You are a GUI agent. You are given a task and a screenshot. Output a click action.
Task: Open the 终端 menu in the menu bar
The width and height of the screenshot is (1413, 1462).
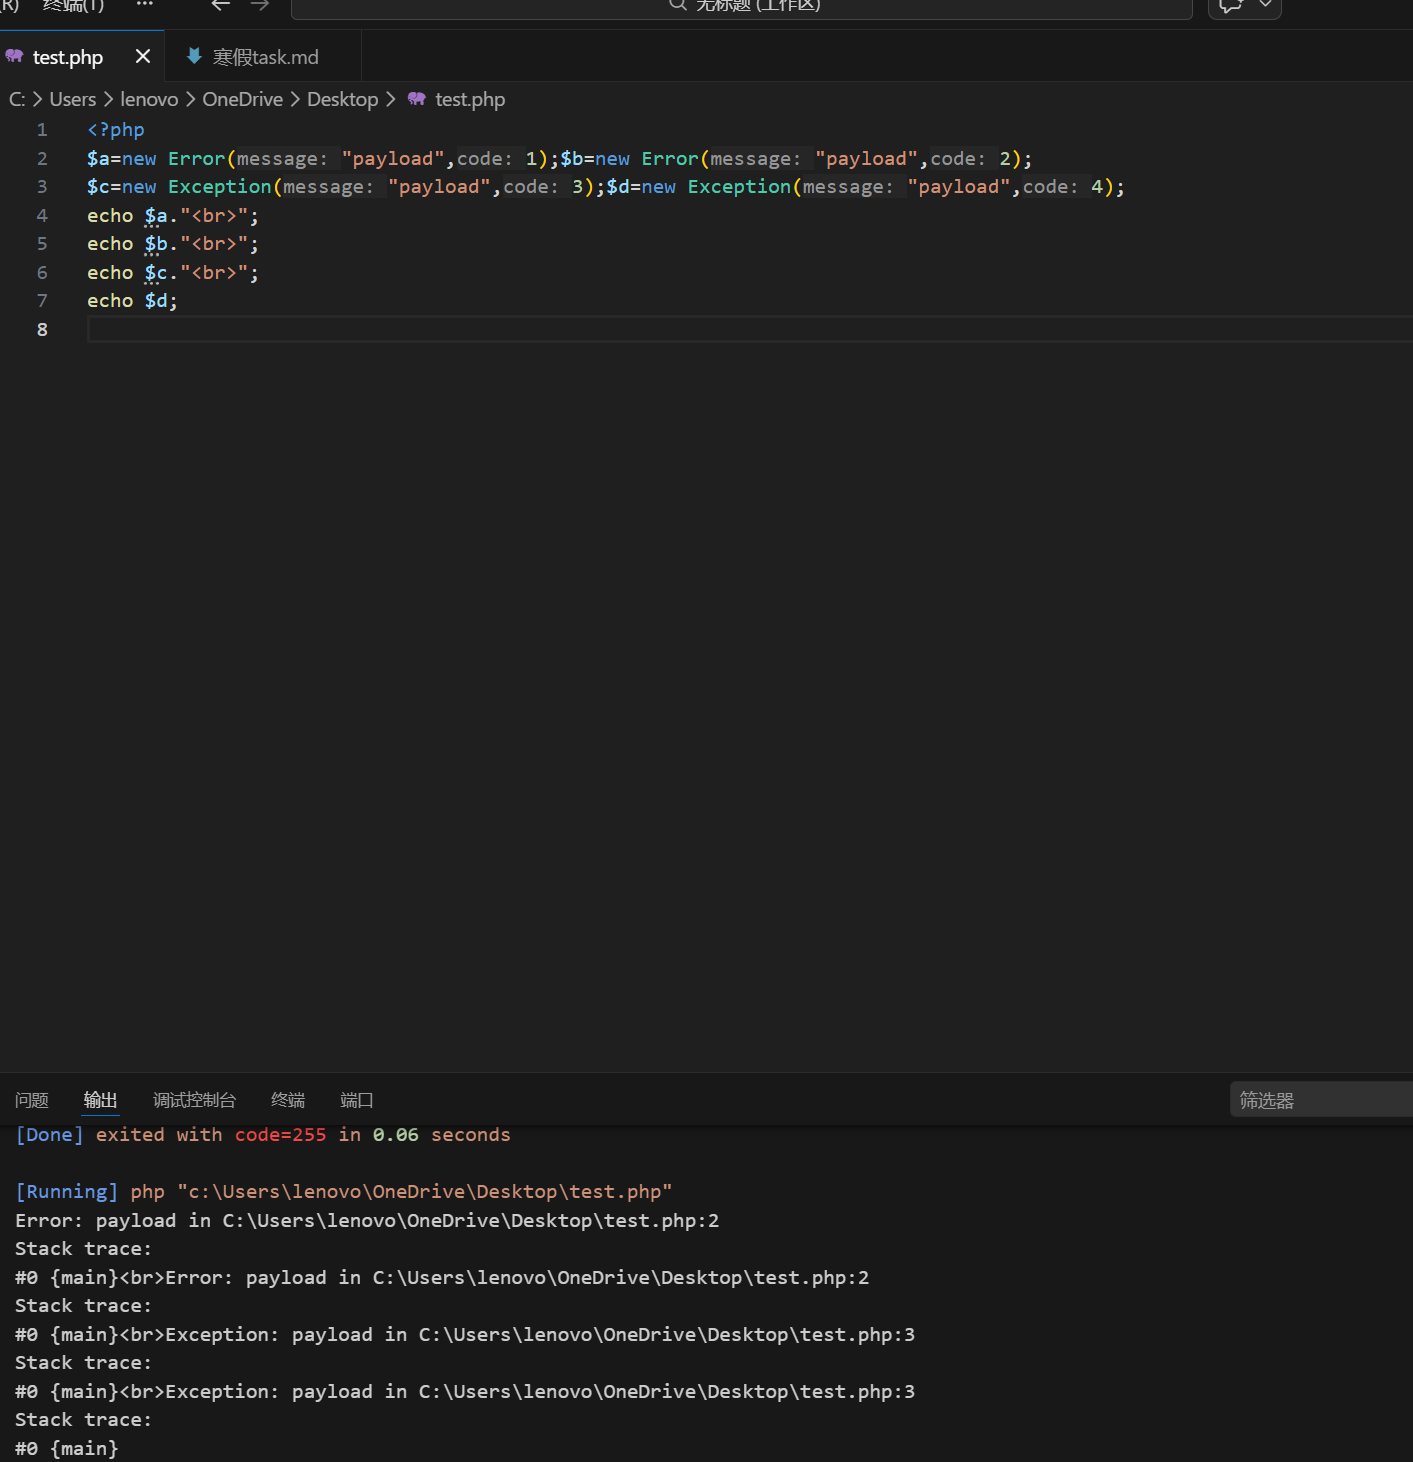click(x=73, y=5)
